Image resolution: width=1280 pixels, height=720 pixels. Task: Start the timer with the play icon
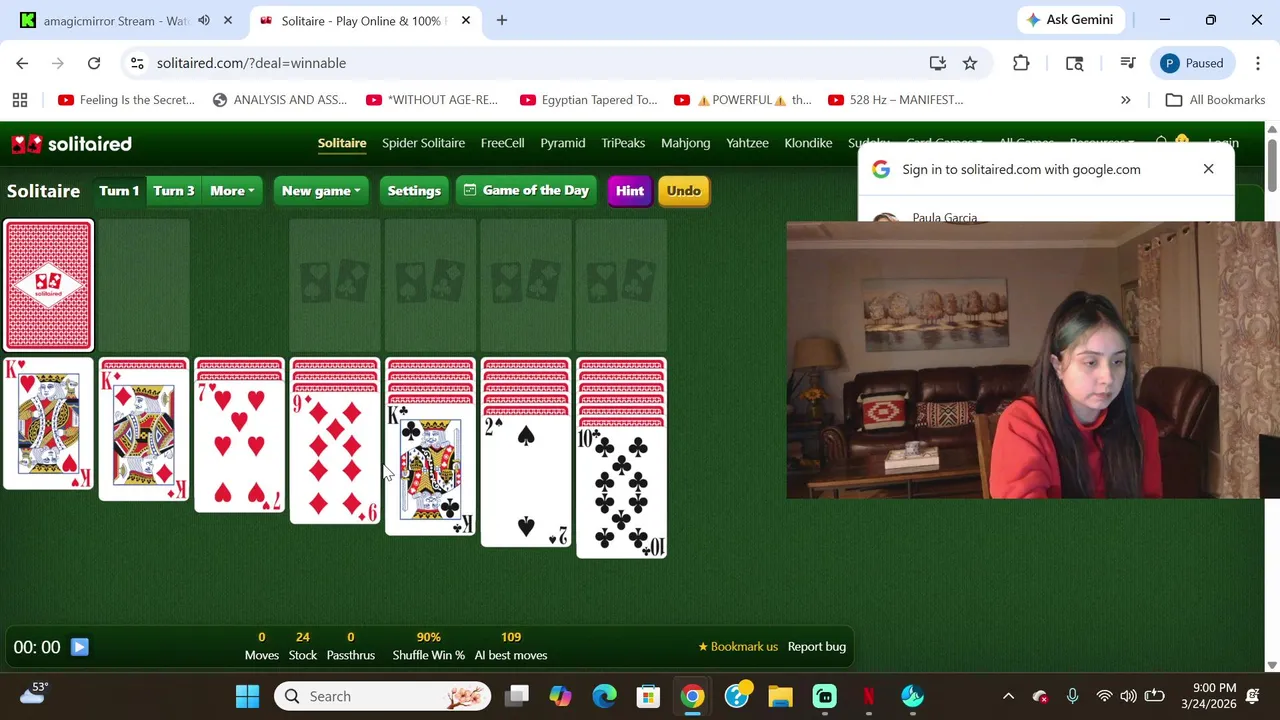click(x=80, y=647)
